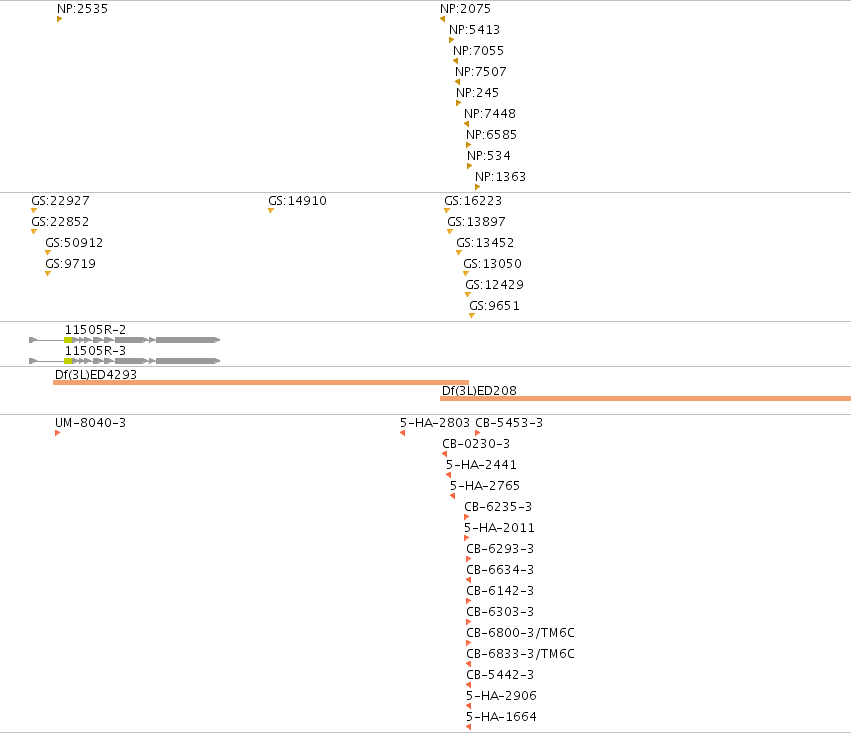
Task: Click the triangle marker under GS:9651
Action: (472, 316)
